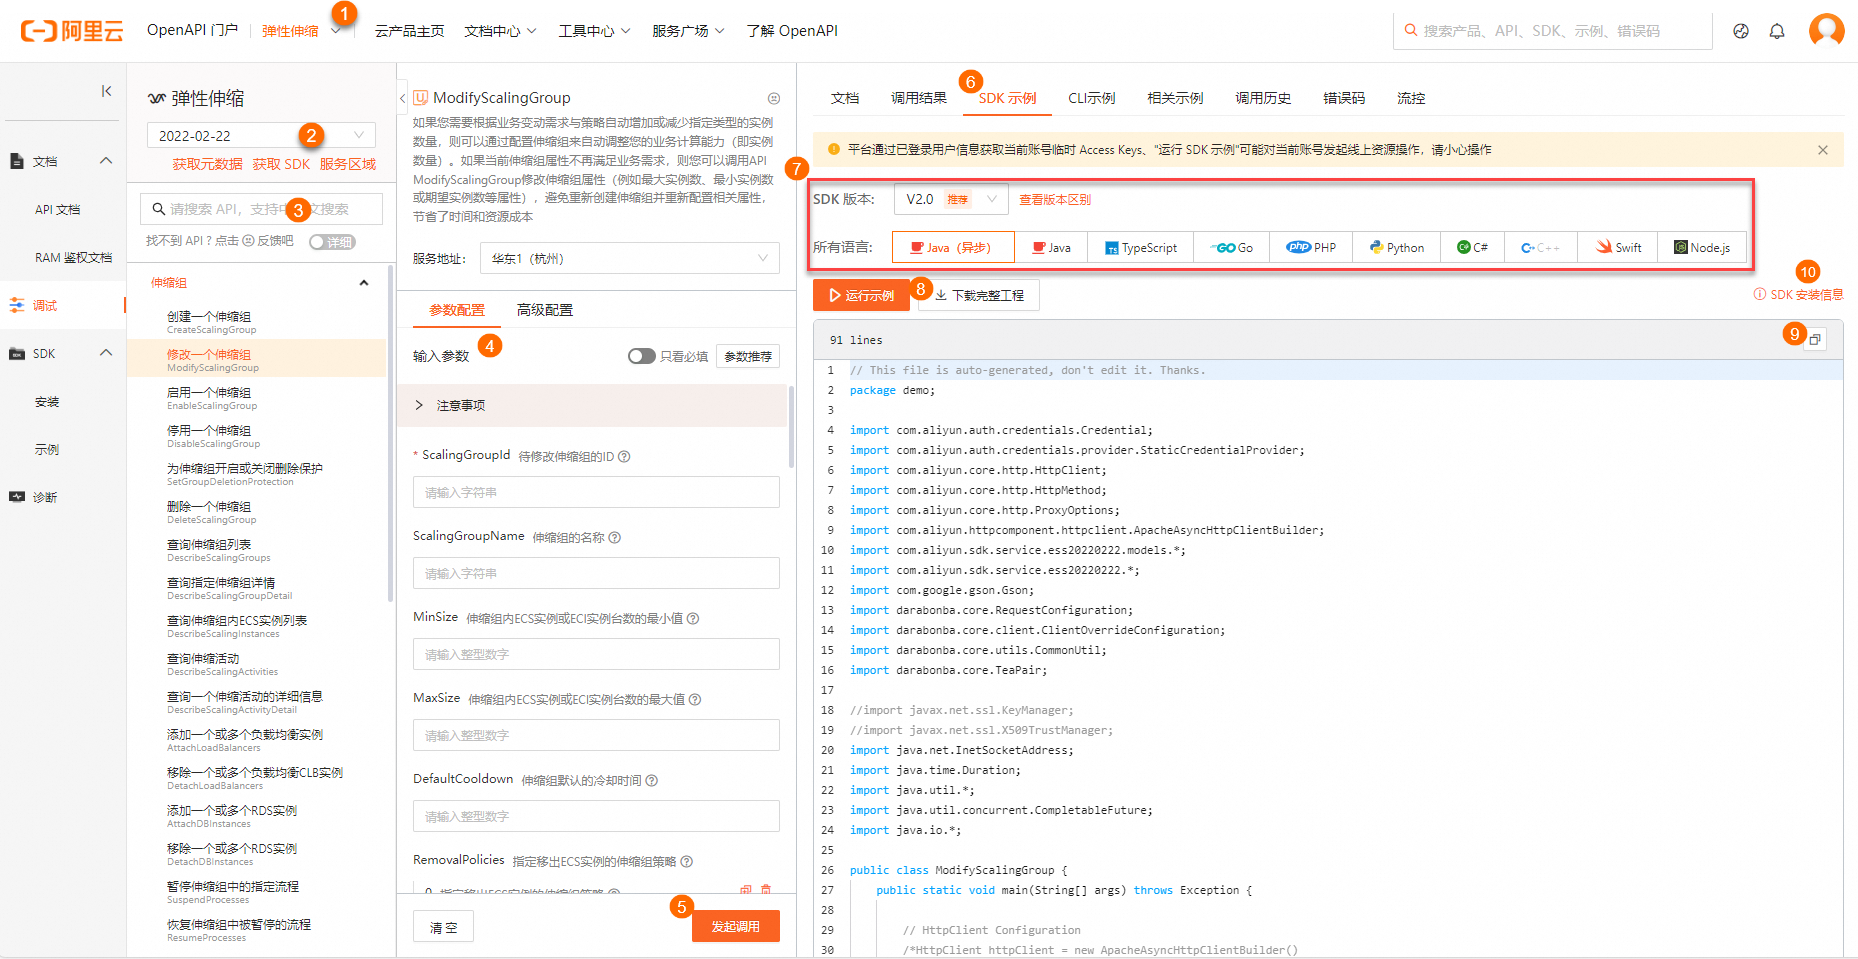
Task: Switch to the 高级配置 tab
Action: coord(545,310)
